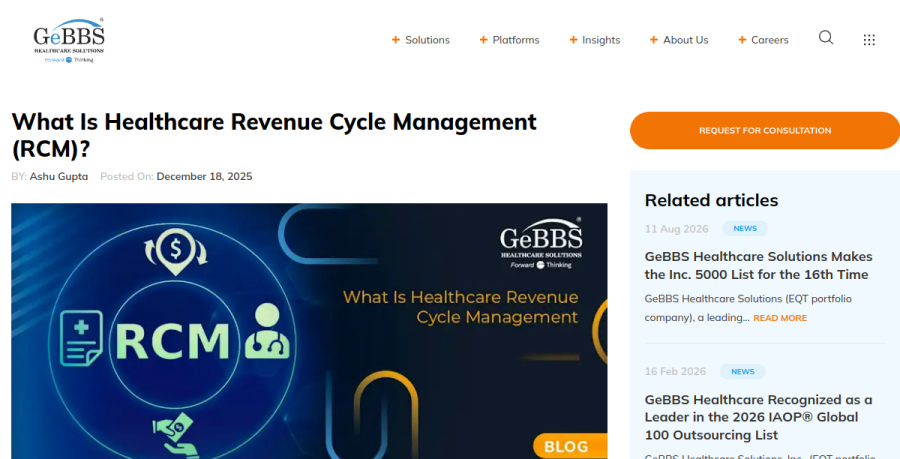Click the article title heading
This screenshot has height=459, width=900.
274,135
